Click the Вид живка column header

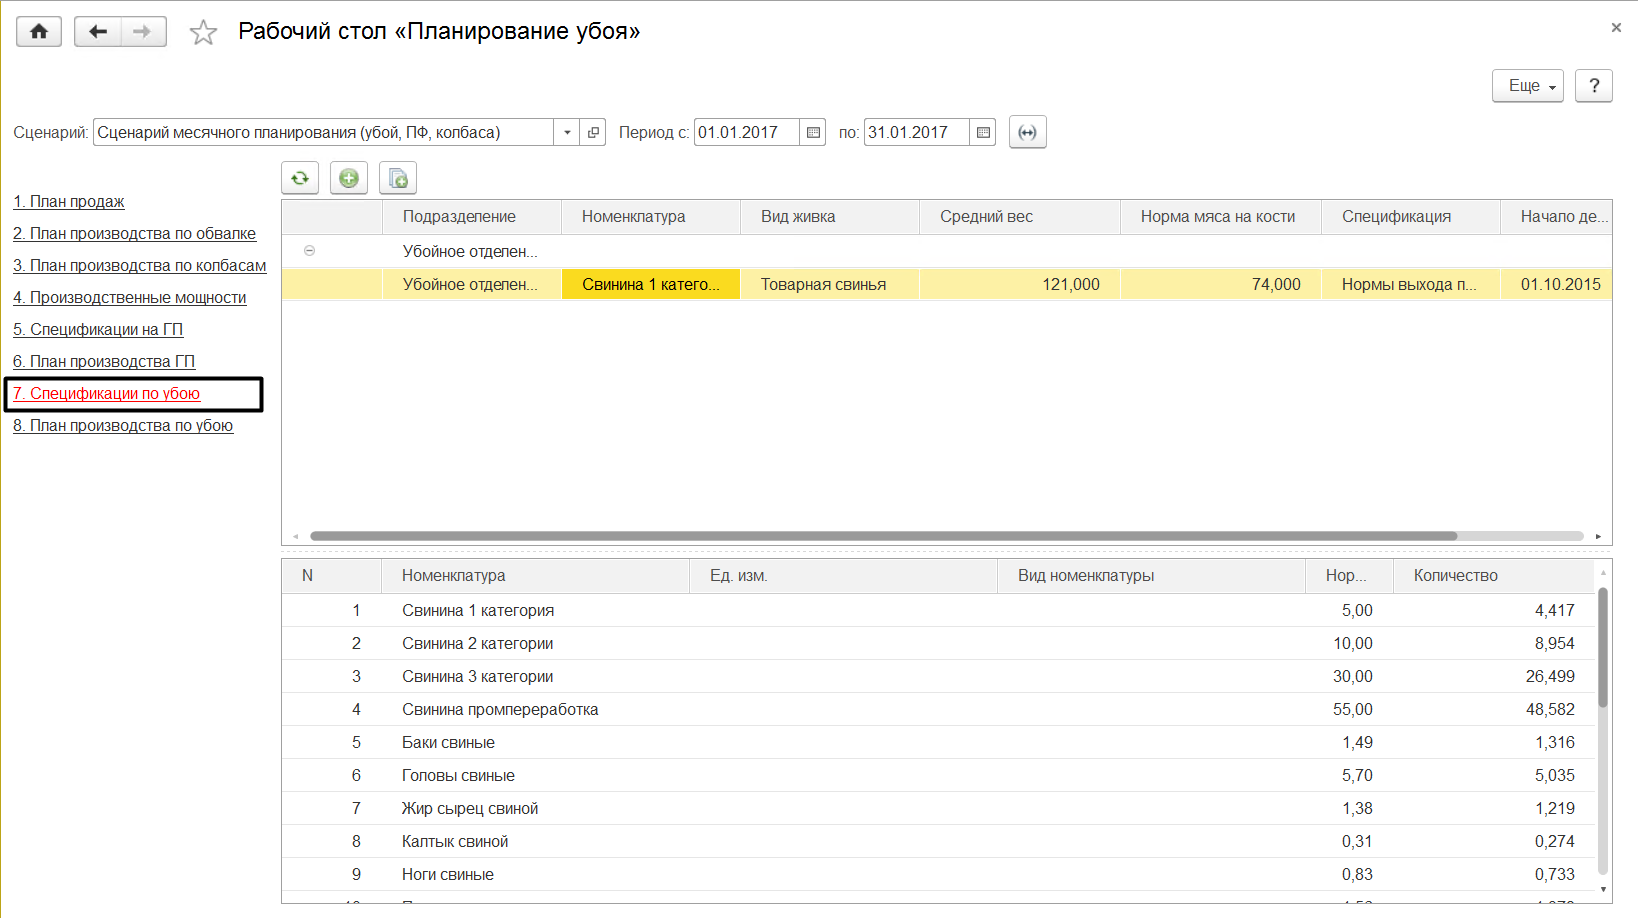pos(830,217)
